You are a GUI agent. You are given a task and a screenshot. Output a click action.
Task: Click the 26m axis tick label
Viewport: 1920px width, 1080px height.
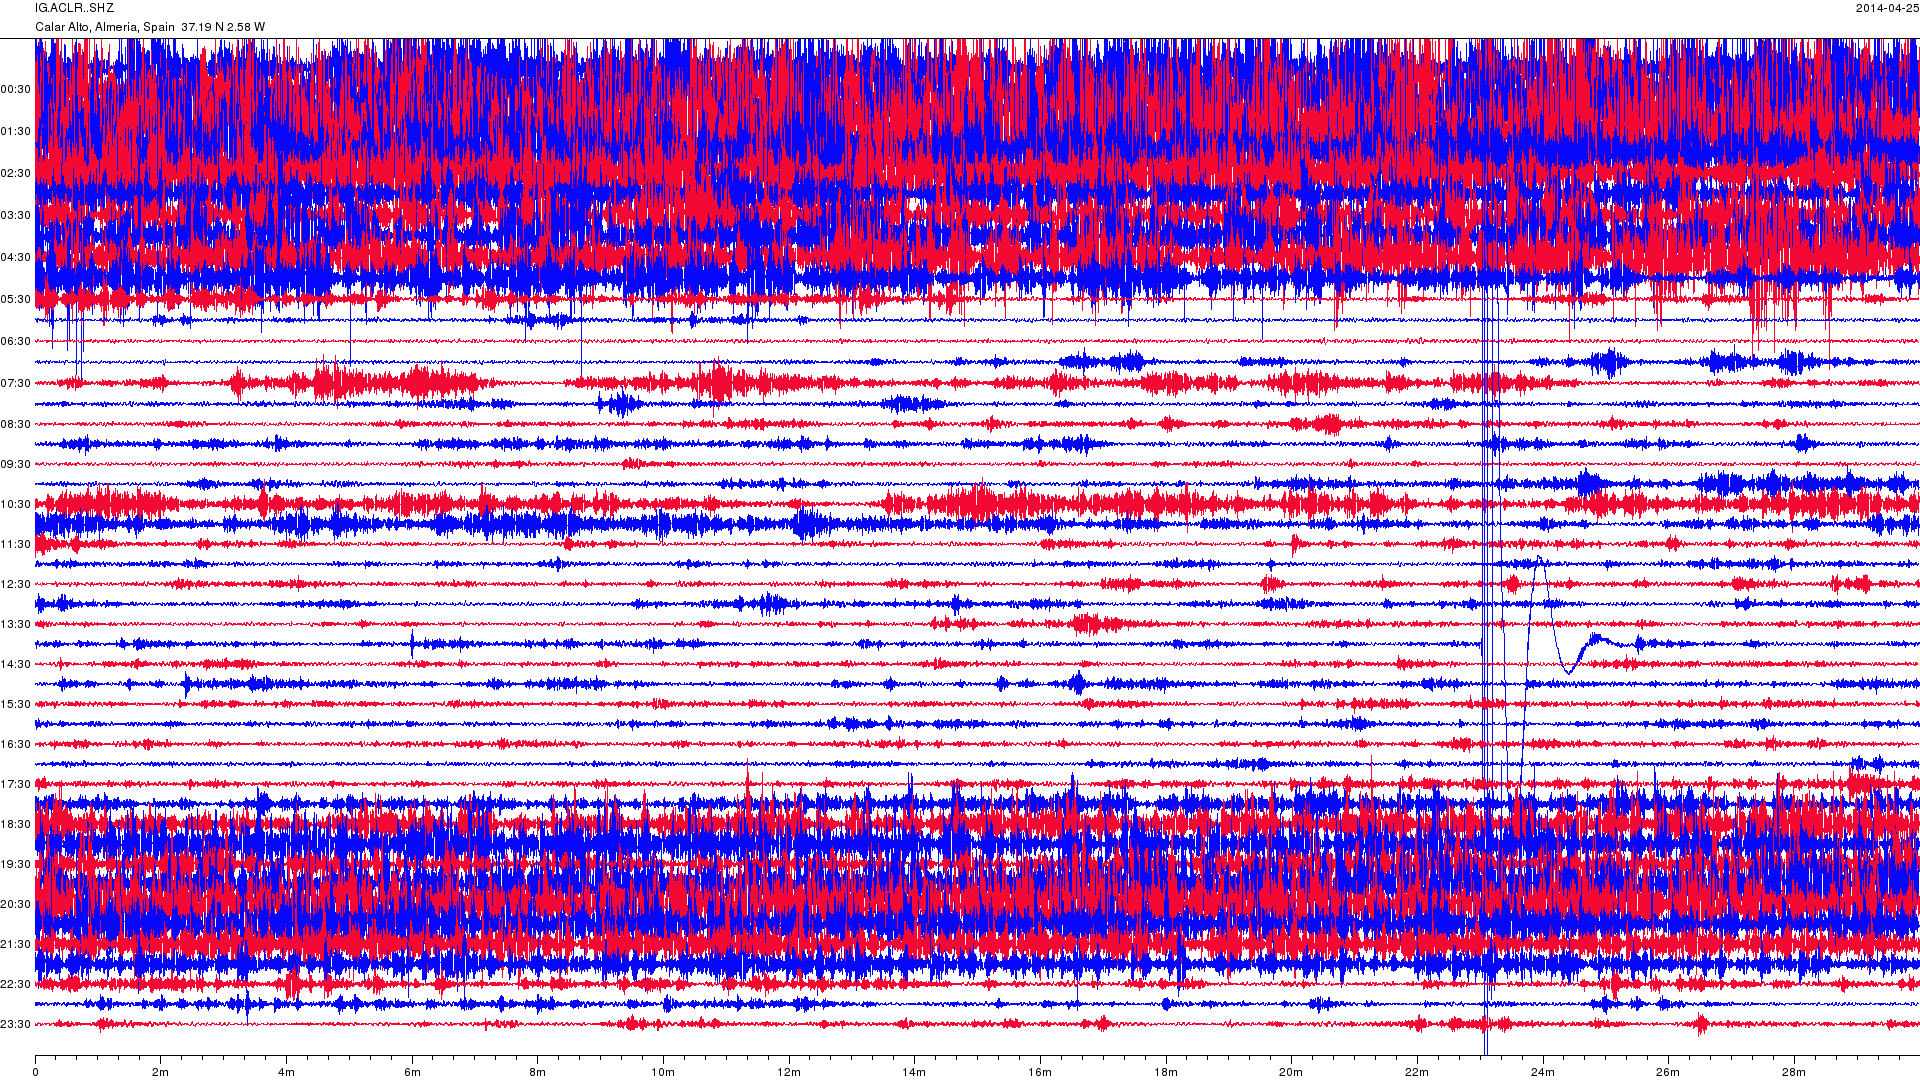coord(1668,1073)
